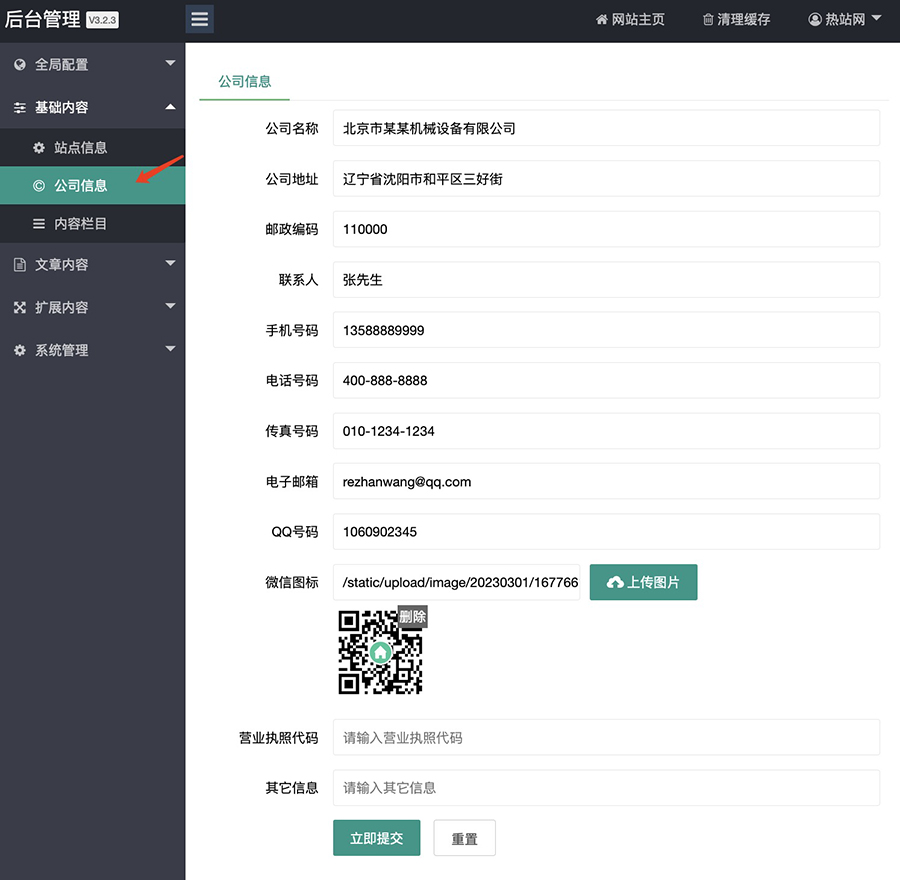
Task: Click the cloud upload icon on 上传图片
Action: (x=615, y=583)
